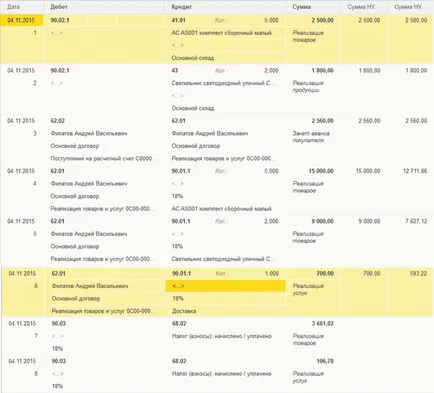Select Поступление на расчетный счет entry

[x=103, y=158]
